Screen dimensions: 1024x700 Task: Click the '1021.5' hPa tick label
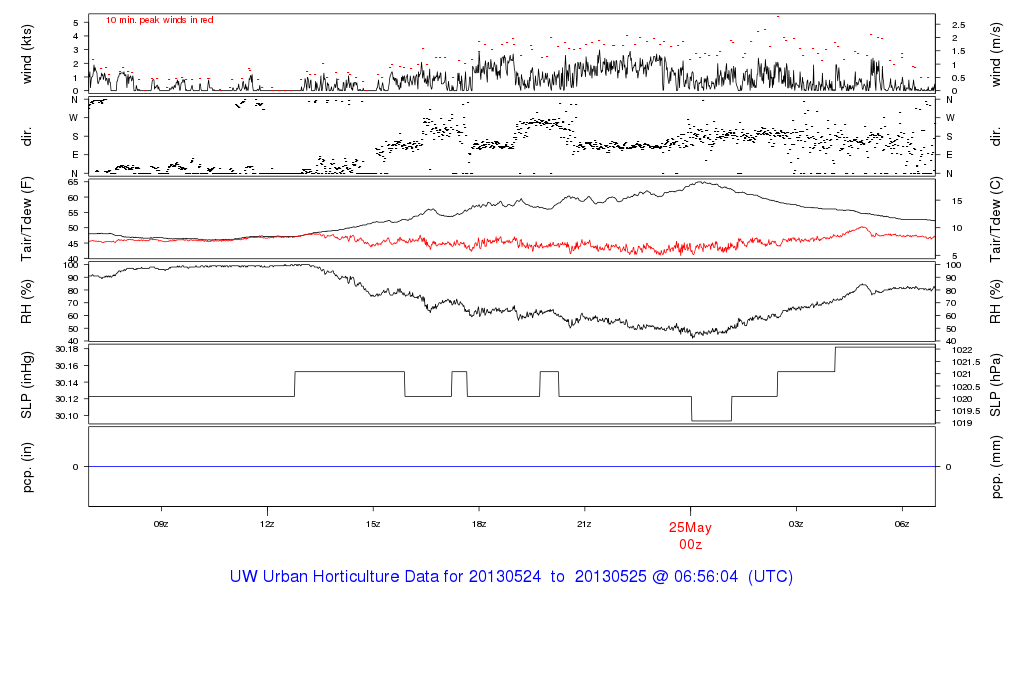966,362
